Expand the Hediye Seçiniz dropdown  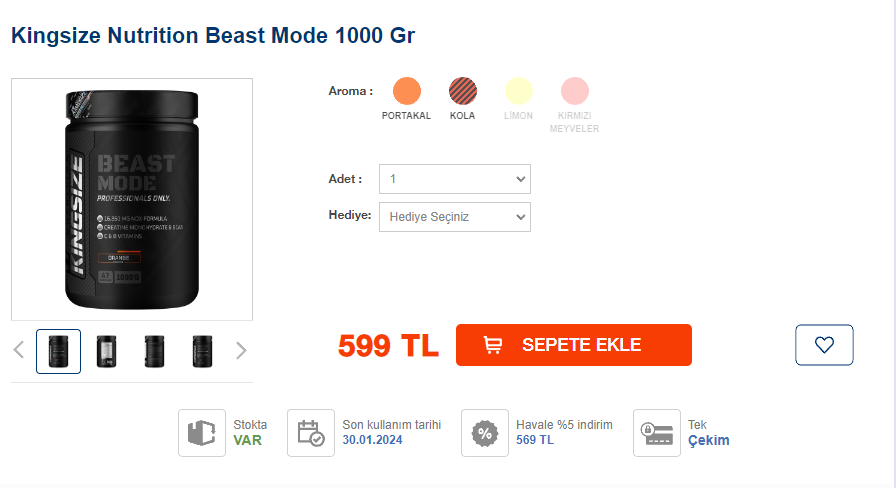(454, 217)
